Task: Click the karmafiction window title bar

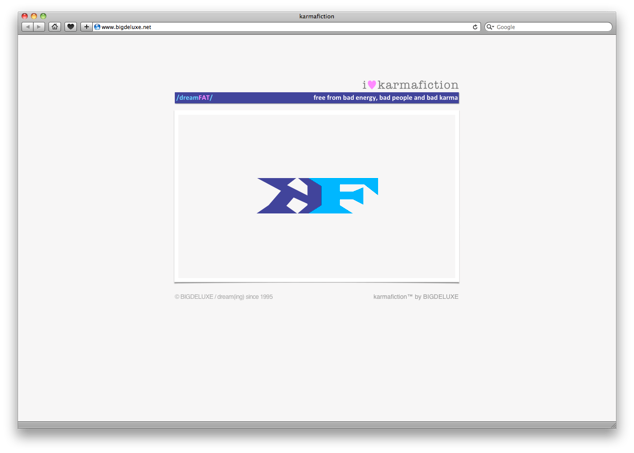Action: 317,16
